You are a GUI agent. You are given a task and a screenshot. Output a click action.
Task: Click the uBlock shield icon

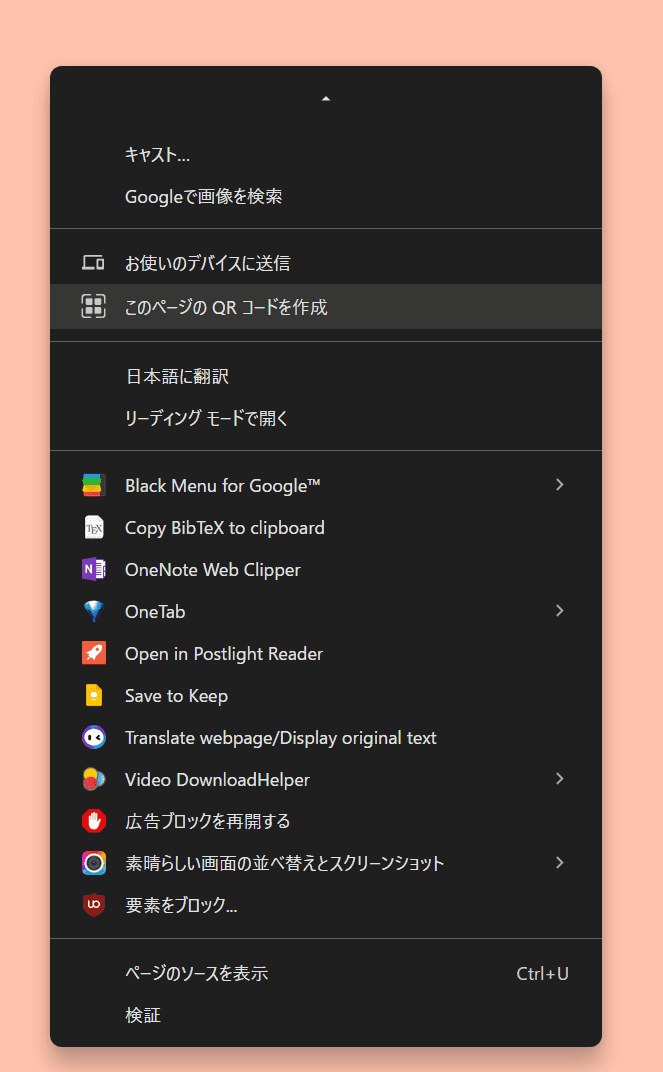pyautogui.click(x=93, y=905)
